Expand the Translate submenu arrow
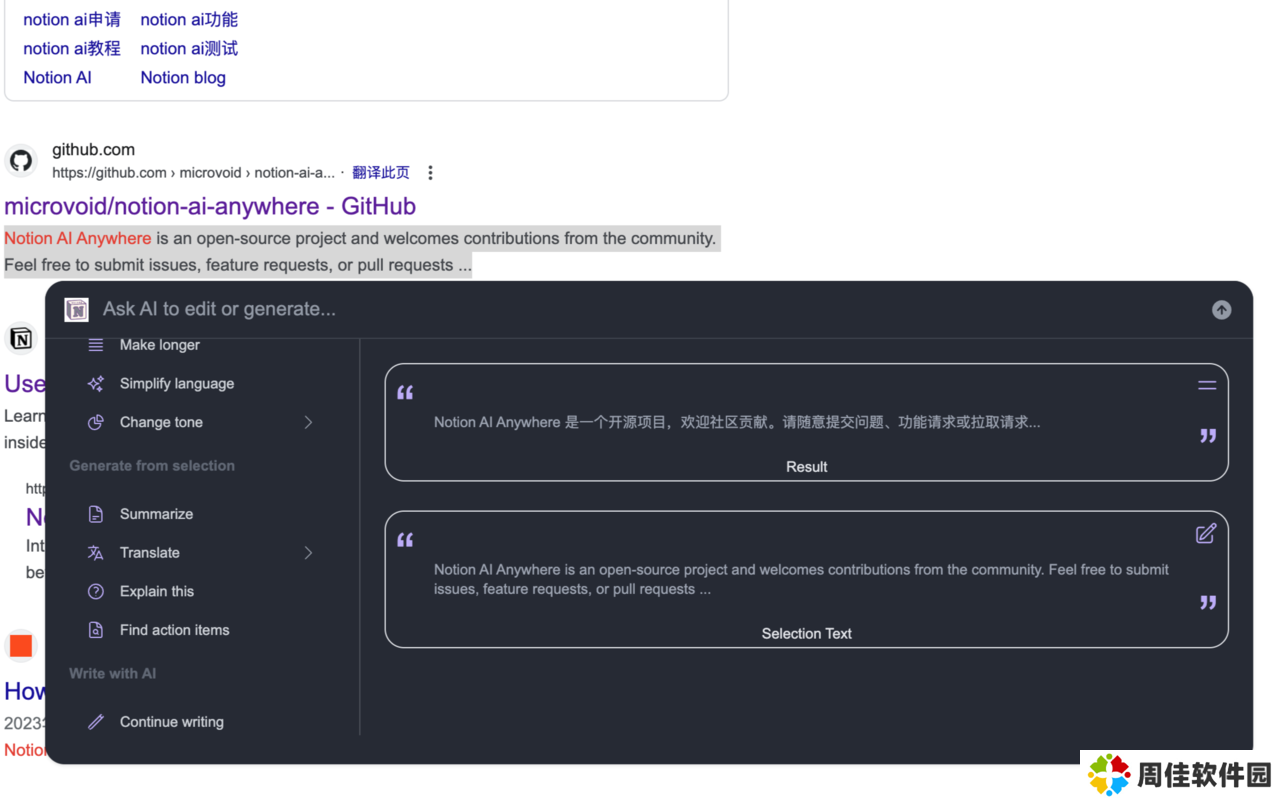 coord(308,553)
